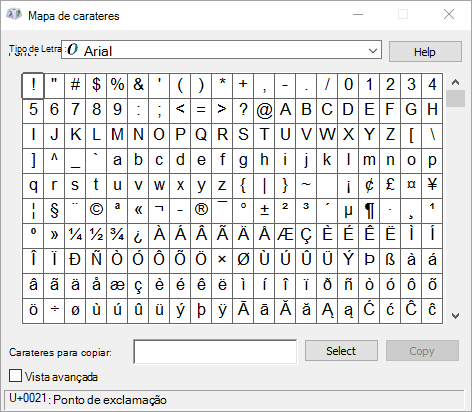Select the yen sign ¥ character

pyautogui.click(x=432, y=186)
